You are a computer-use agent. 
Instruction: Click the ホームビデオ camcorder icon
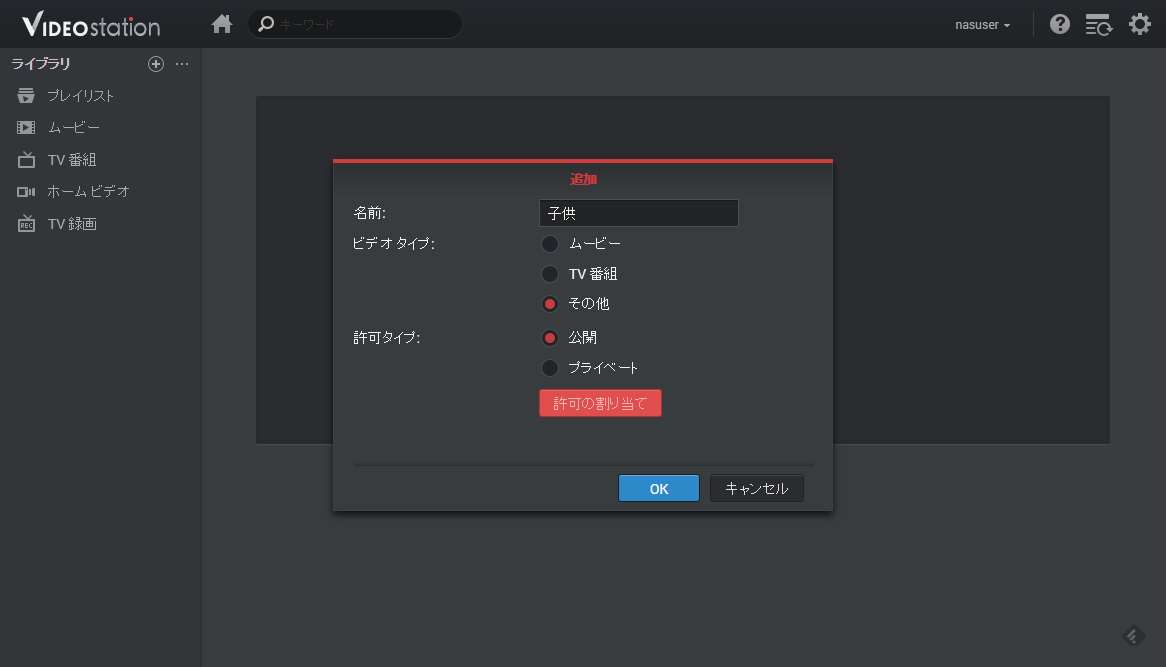pos(26,192)
